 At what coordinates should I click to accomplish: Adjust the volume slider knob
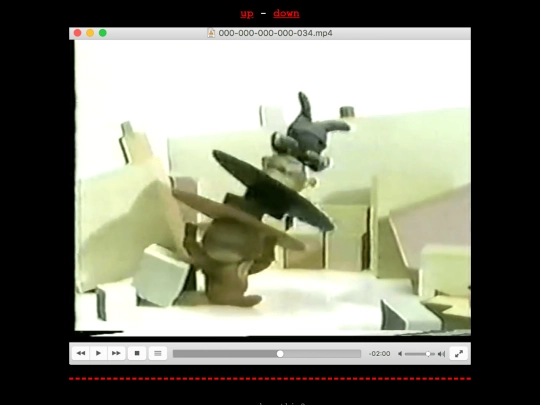point(428,354)
